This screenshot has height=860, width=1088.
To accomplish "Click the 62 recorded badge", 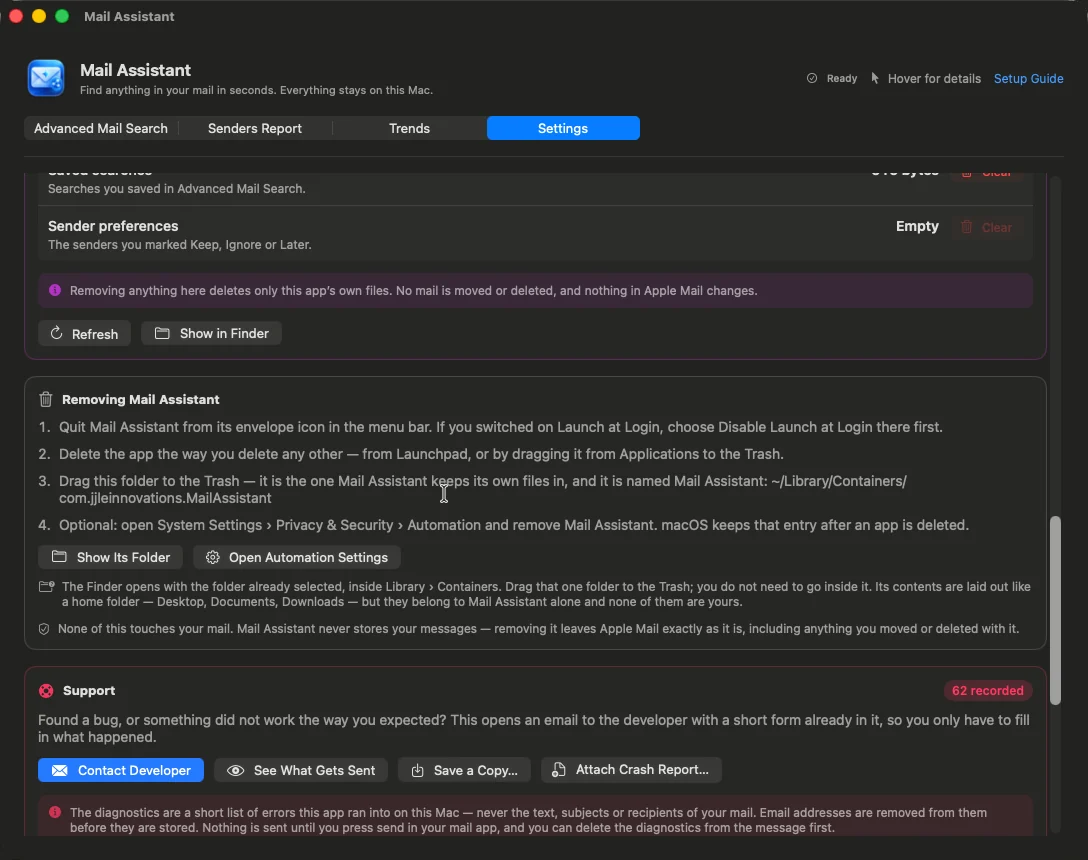I will (x=987, y=691).
